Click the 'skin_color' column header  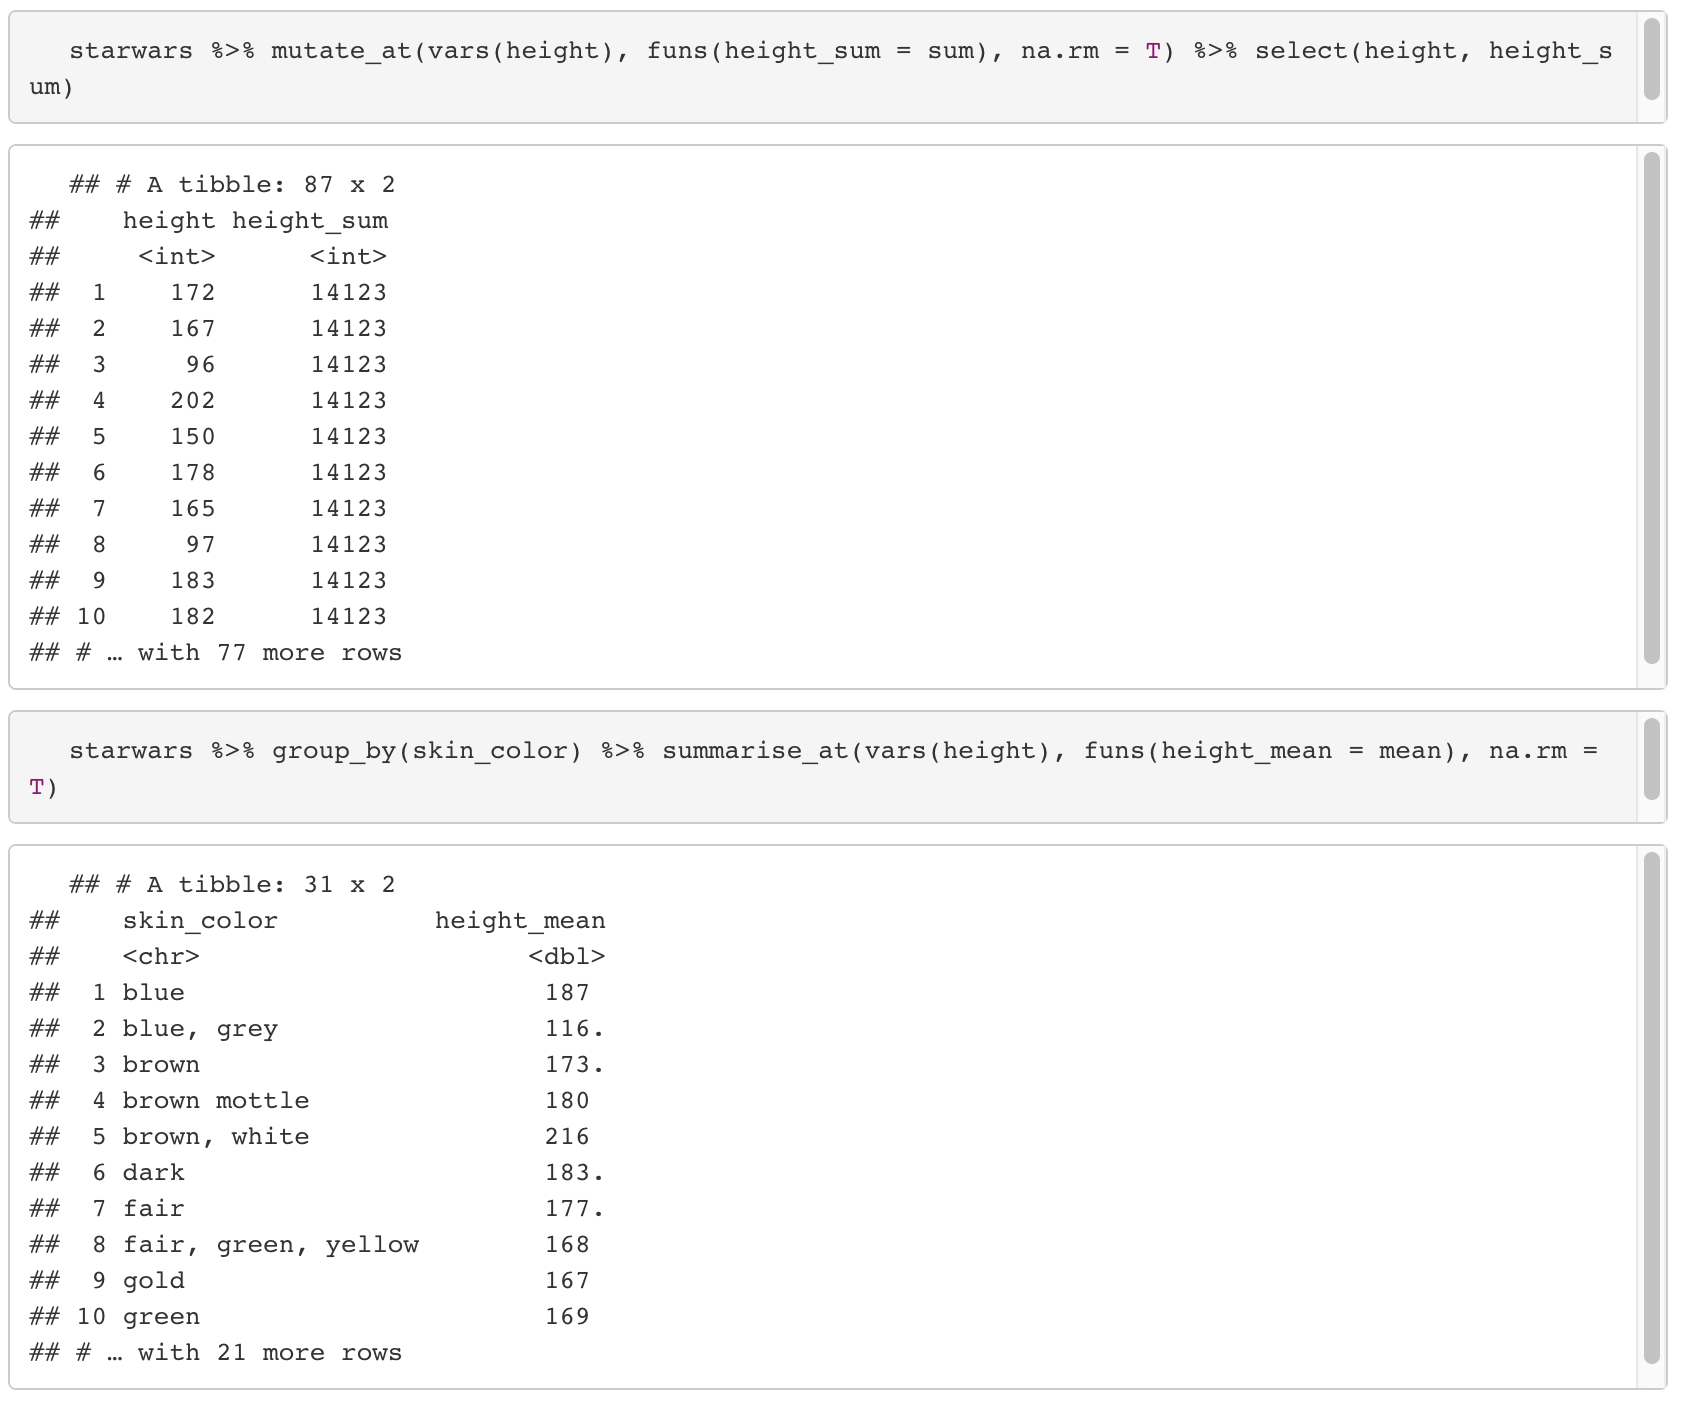[200, 921]
